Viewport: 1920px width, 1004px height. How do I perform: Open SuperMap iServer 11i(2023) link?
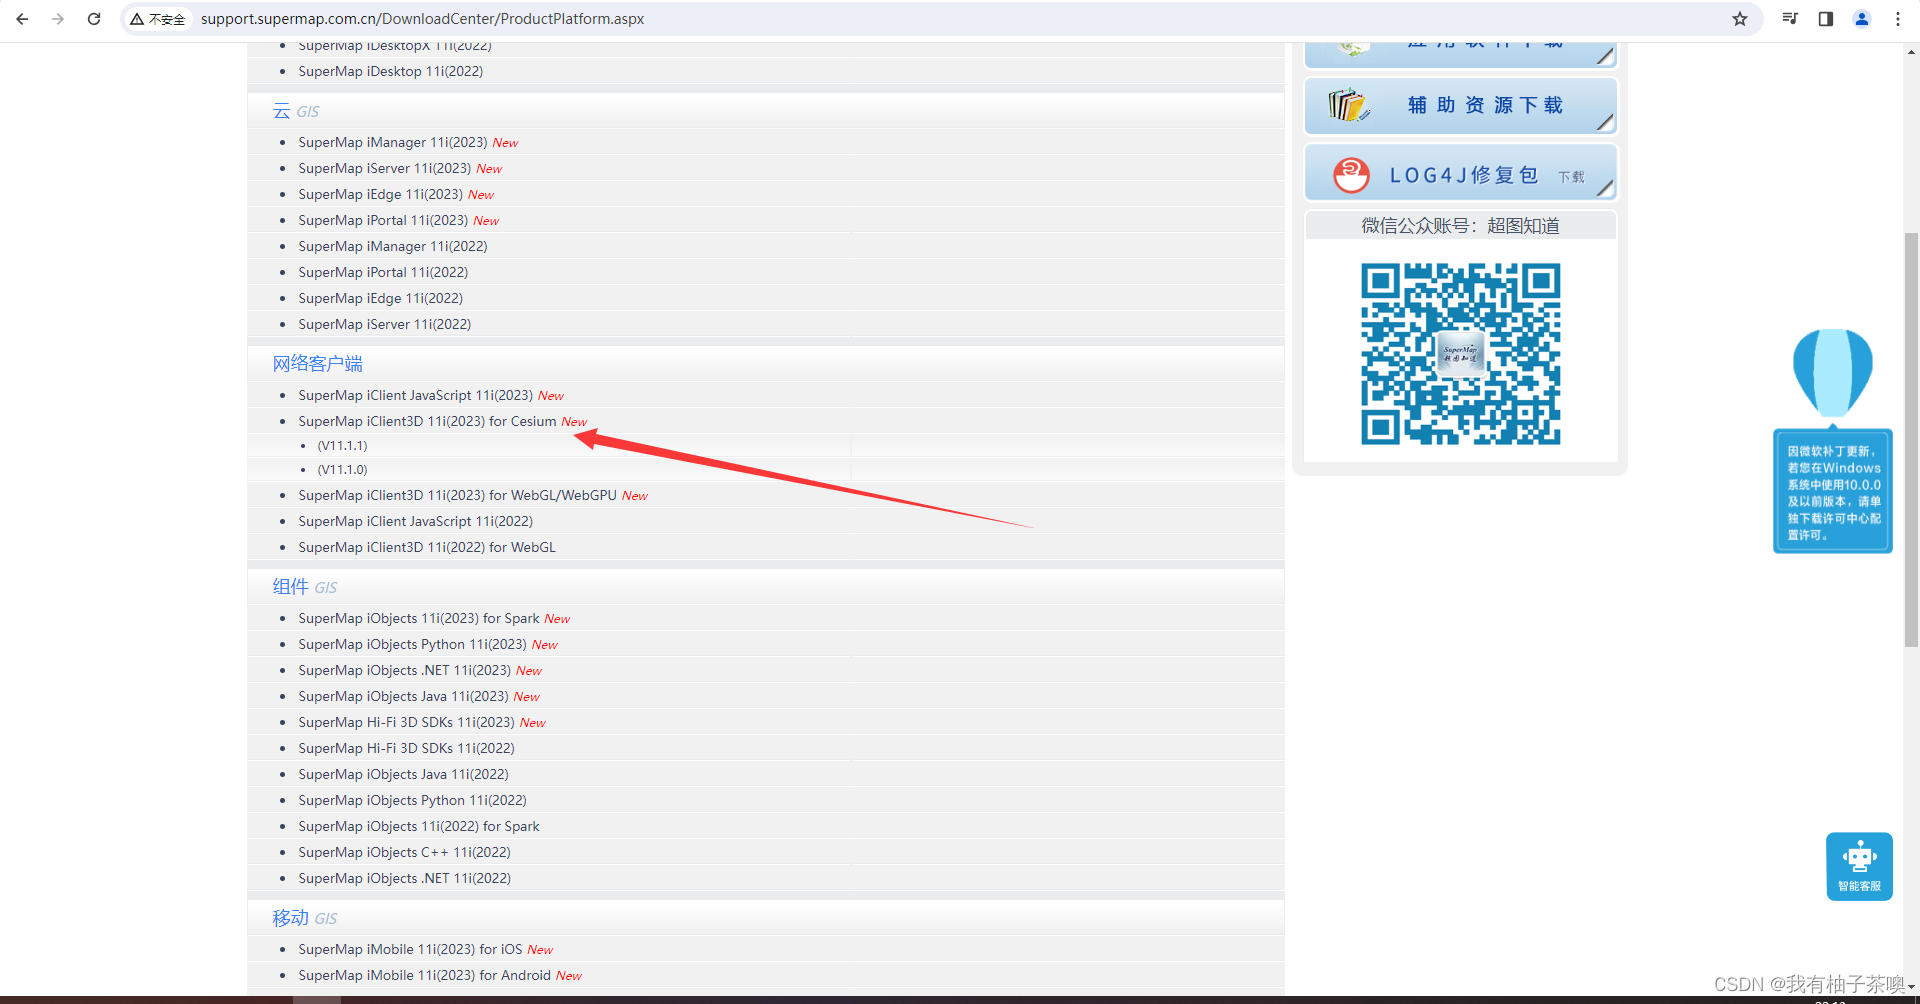tap(384, 168)
